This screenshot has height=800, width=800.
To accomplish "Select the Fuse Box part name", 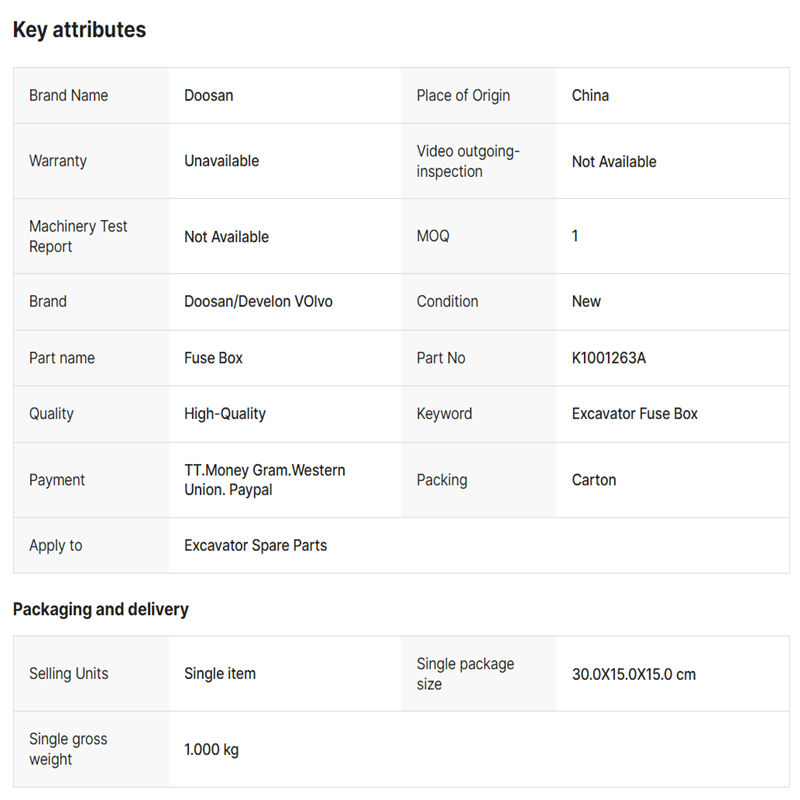I will click(213, 358).
